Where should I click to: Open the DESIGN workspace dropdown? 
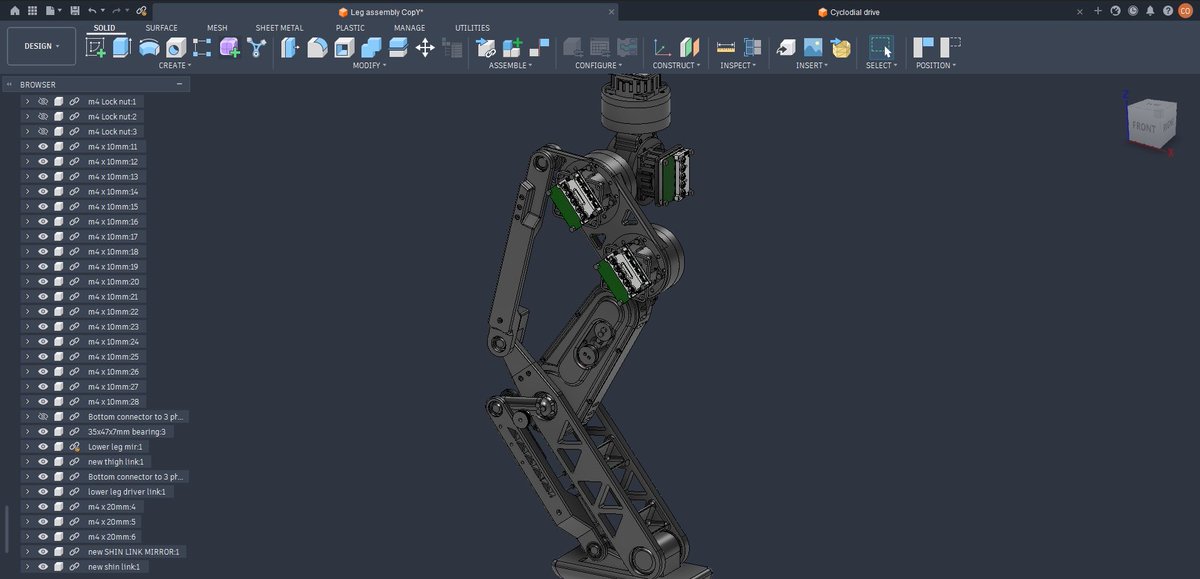coord(41,46)
